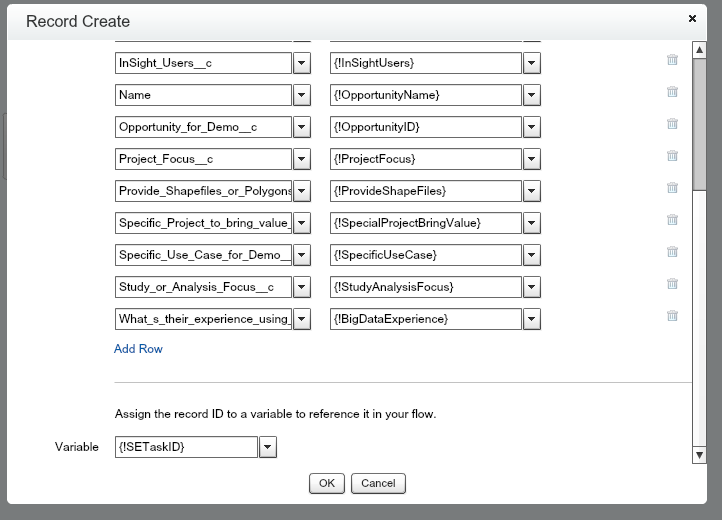This screenshot has width=722, height=520.
Task: Click trash icon for Project_Focus__c row
Action: tap(672, 156)
